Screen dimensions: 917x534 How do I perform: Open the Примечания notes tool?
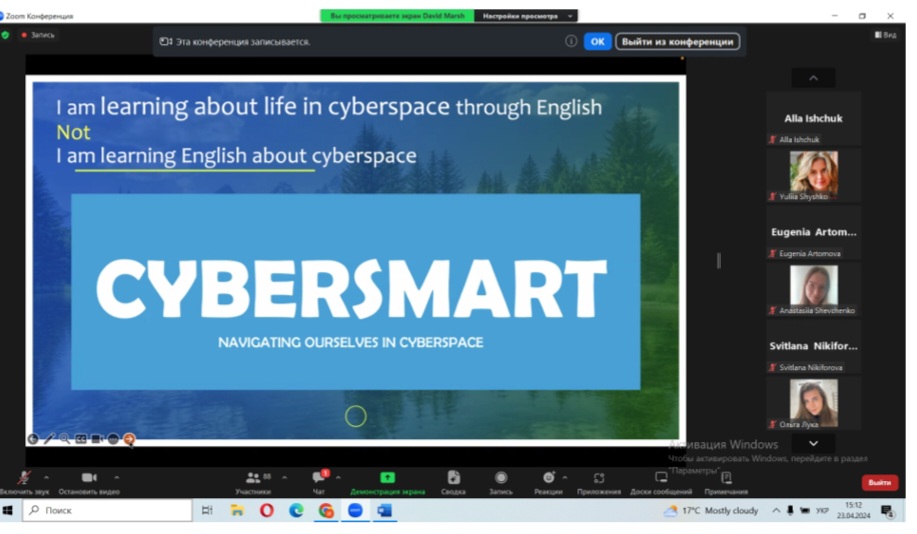click(726, 478)
